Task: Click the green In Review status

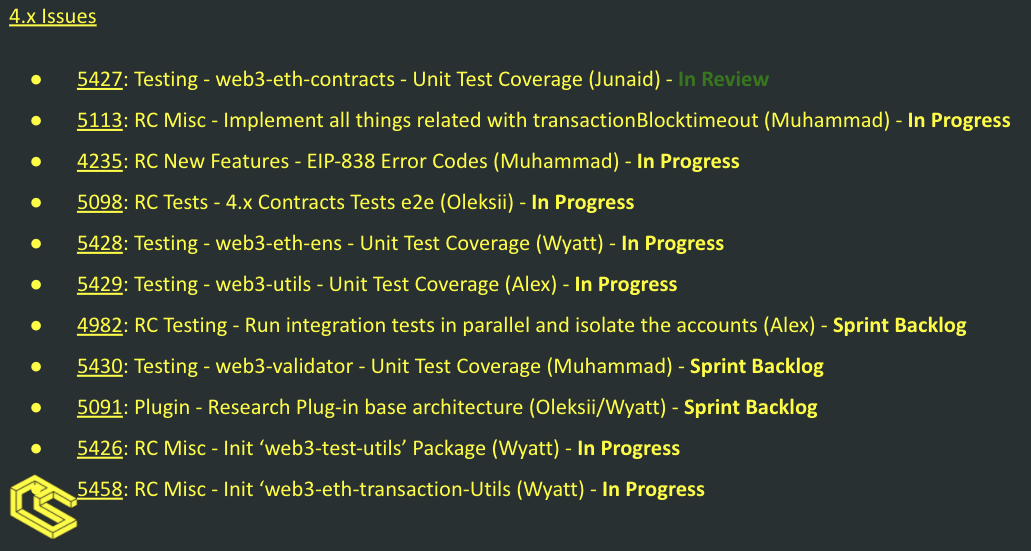Action: click(723, 80)
